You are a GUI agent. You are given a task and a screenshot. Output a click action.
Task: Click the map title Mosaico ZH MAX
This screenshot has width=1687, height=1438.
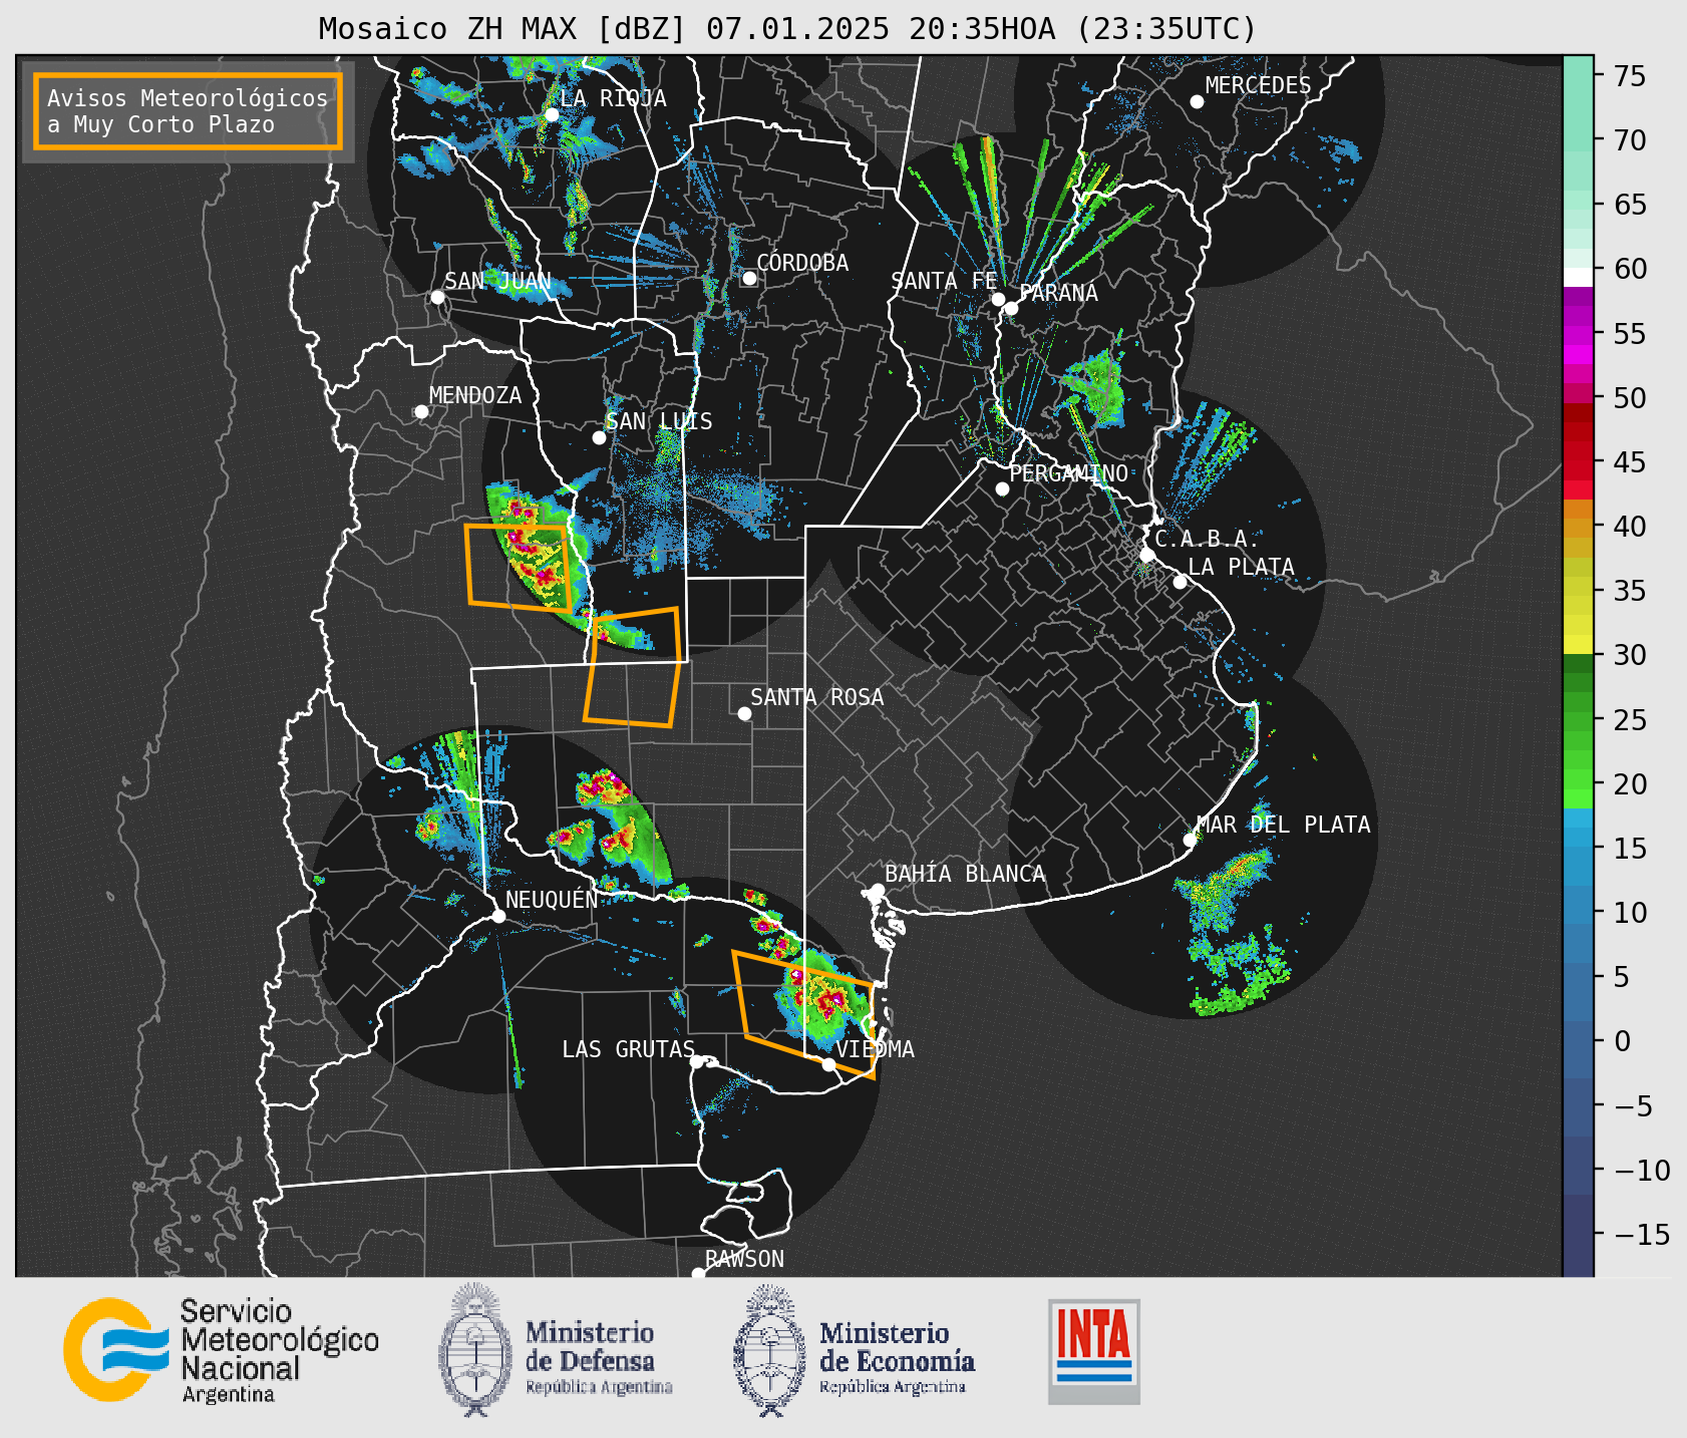click(787, 29)
